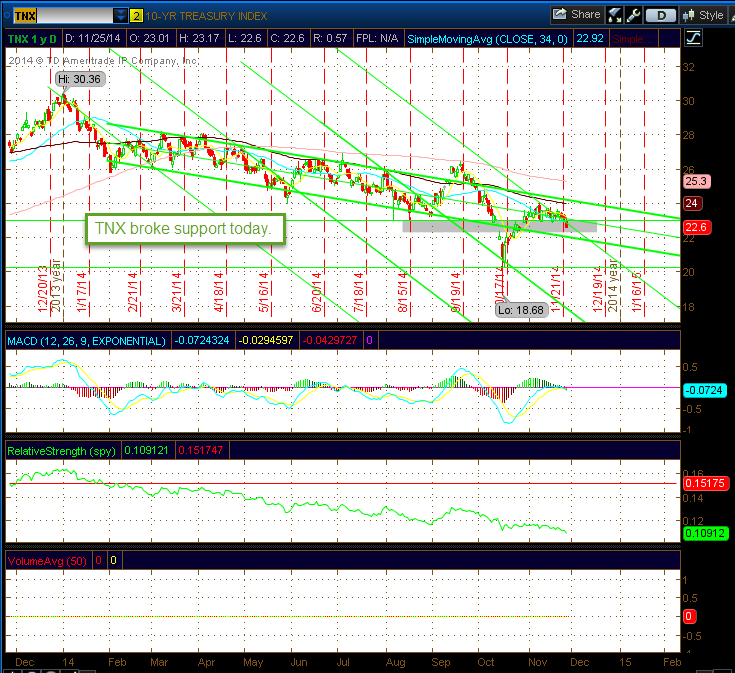Image resolution: width=735 pixels, height=673 pixels.
Task: Click the magenta 0 zero-line value
Action: pos(369,340)
